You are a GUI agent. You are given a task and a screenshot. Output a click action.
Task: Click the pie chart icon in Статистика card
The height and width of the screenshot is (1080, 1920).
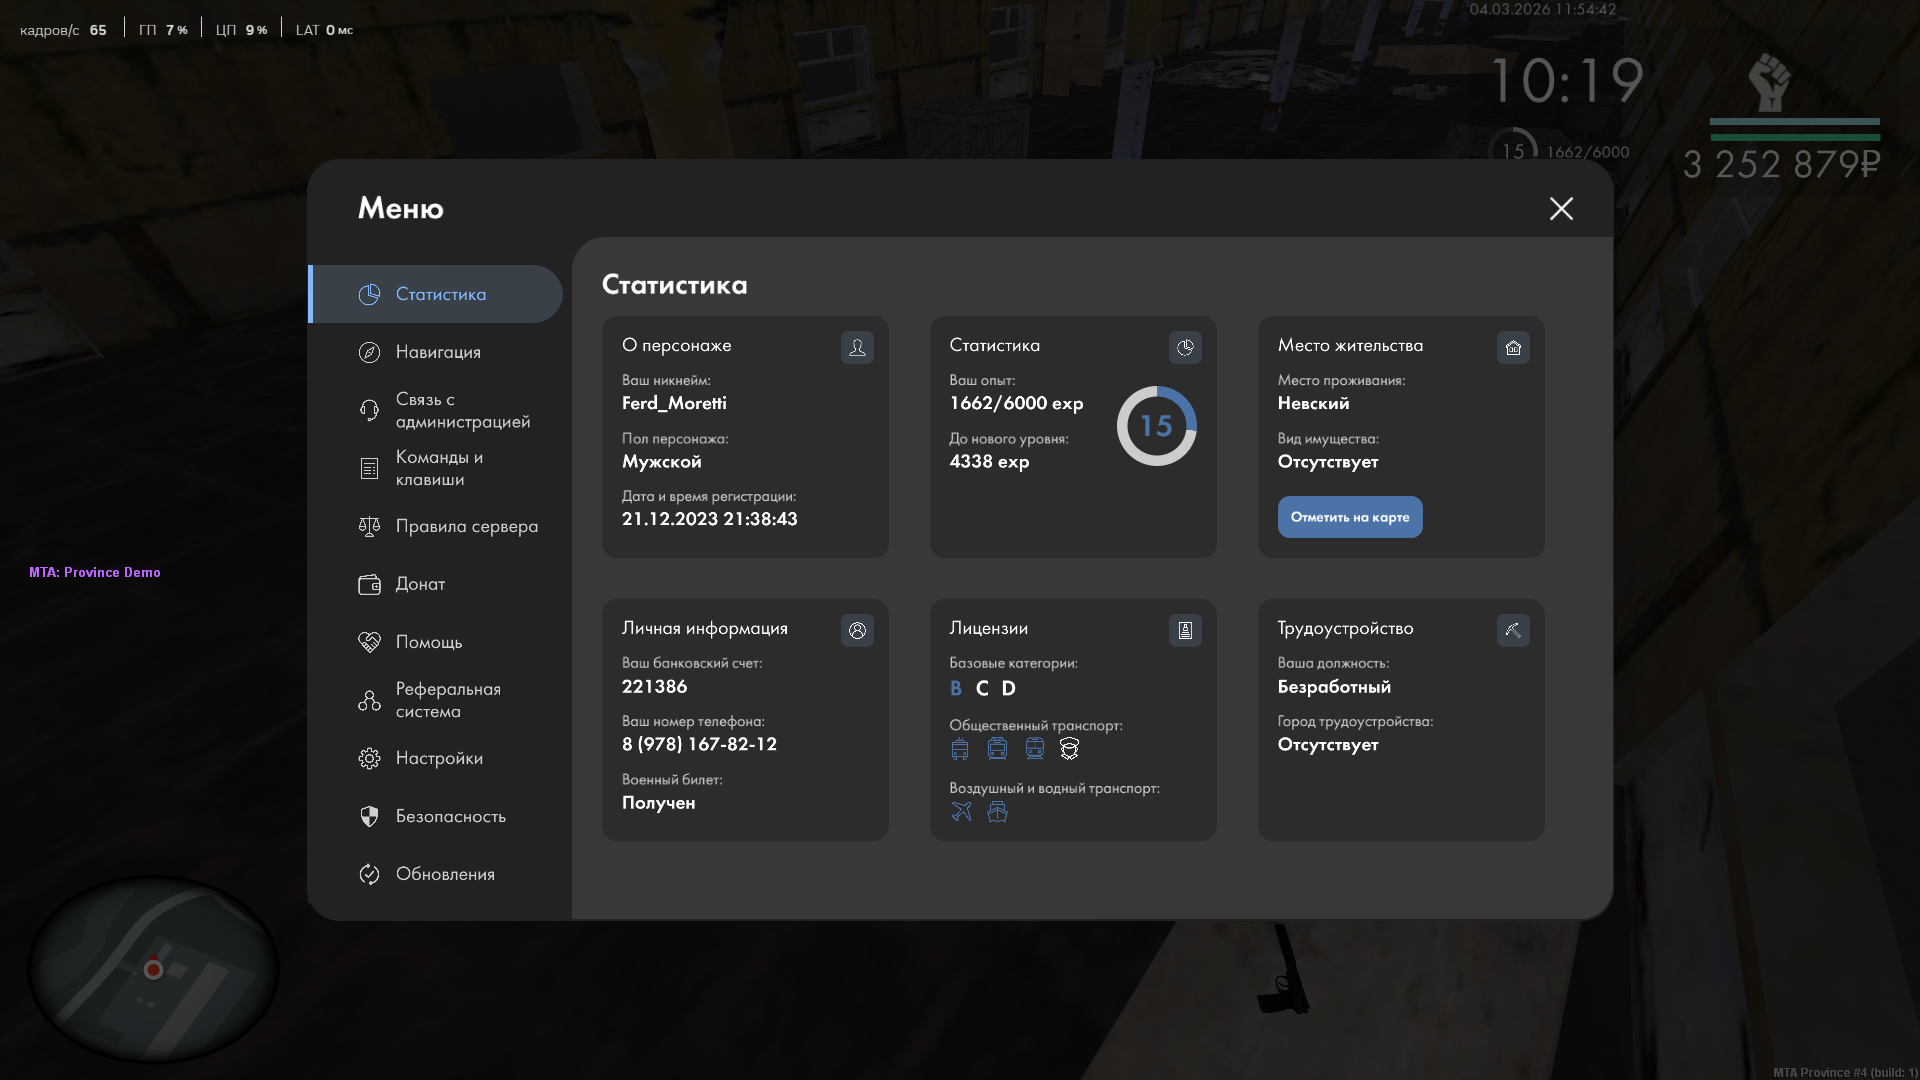coord(1185,348)
